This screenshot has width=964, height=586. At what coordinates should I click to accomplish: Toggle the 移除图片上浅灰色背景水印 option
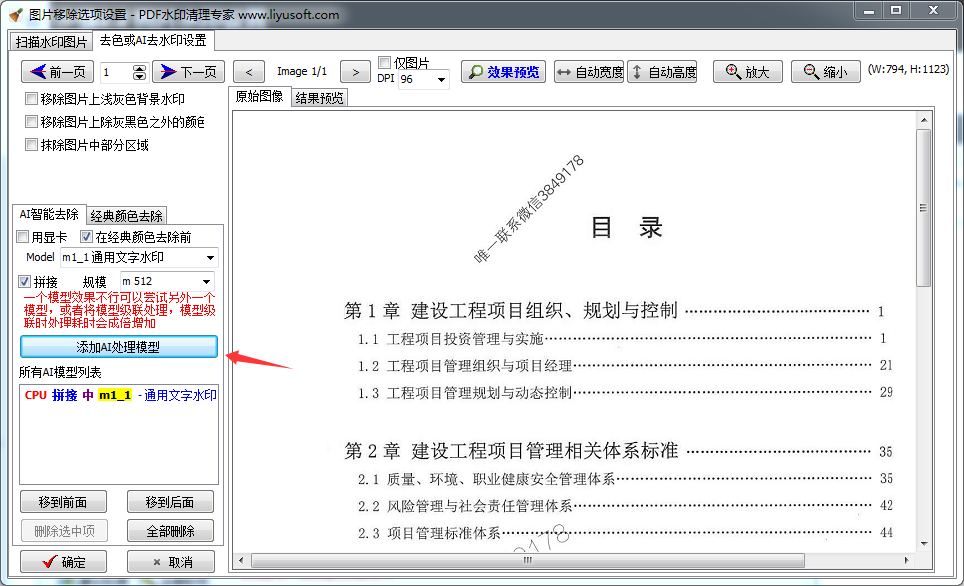[31, 98]
